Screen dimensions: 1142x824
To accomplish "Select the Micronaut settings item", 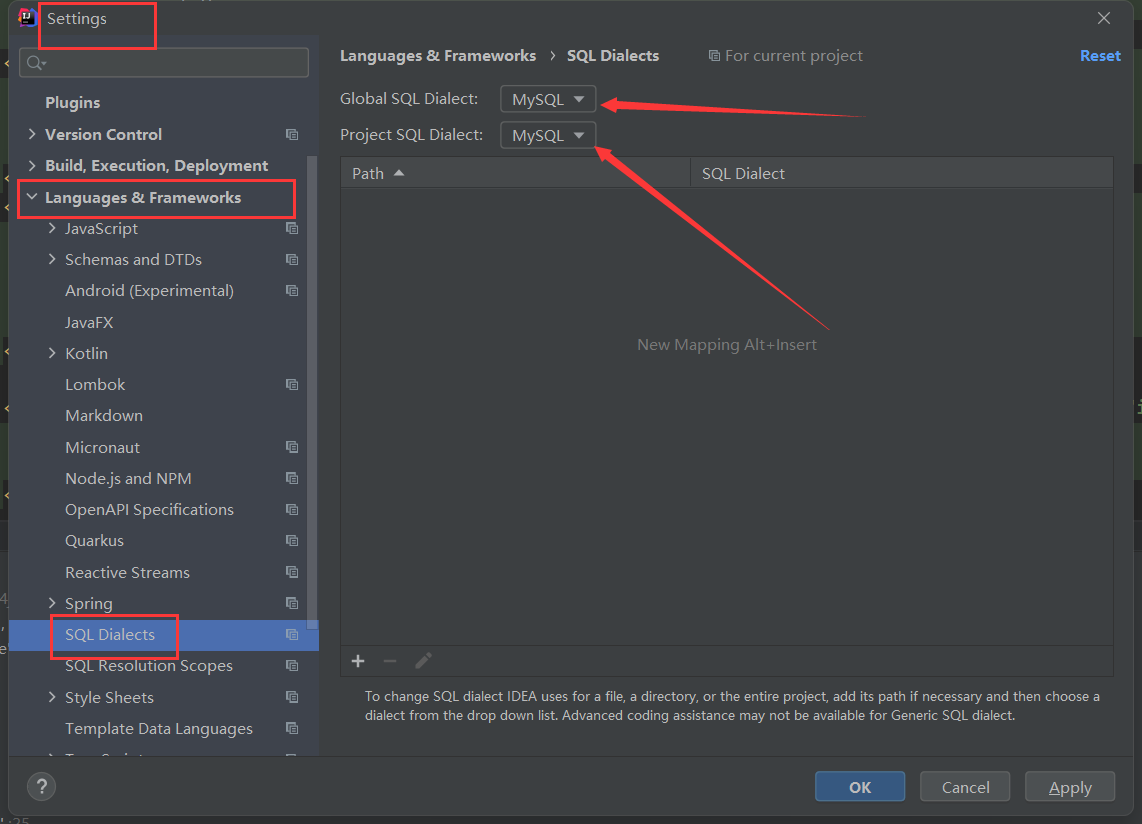I will point(103,447).
